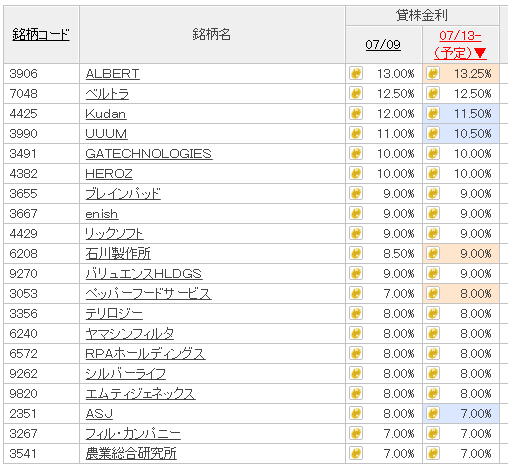Open Kudan stock link
This screenshot has height=468, width=508.
tap(106, 114)
